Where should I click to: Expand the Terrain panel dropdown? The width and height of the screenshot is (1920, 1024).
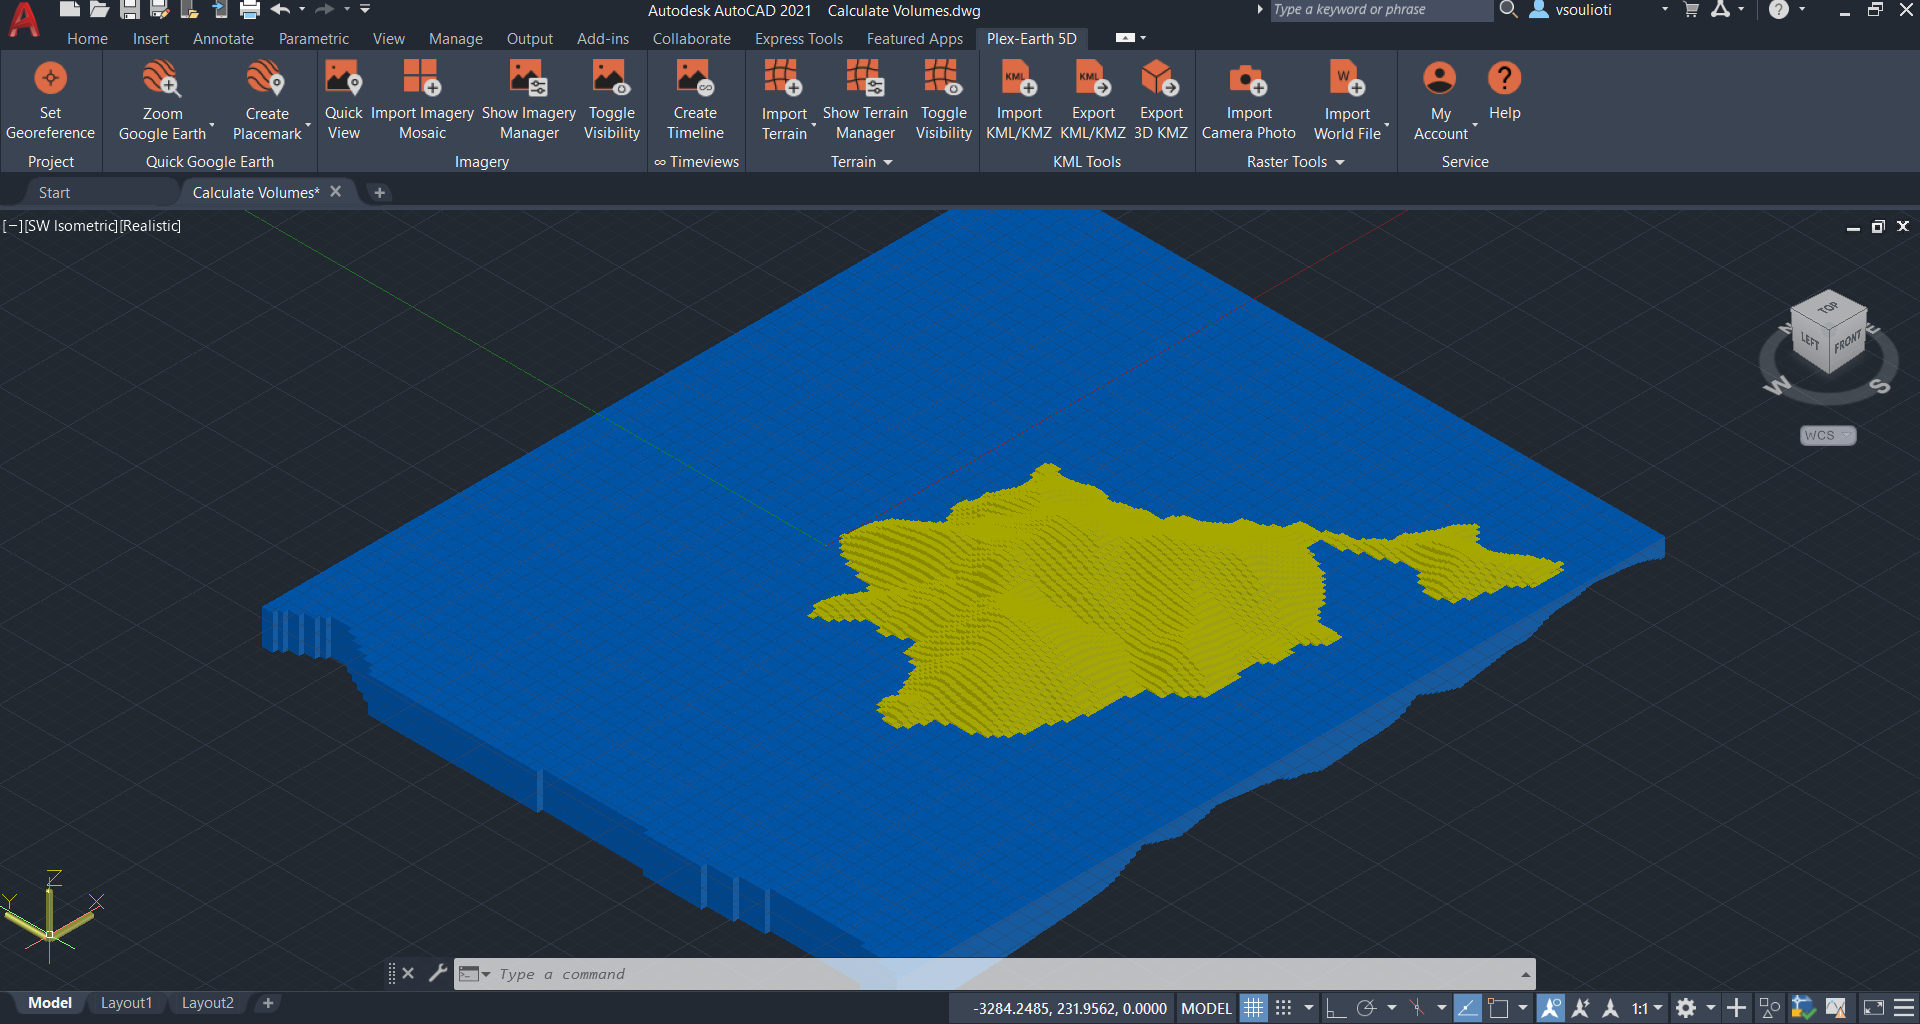(888, 161)
